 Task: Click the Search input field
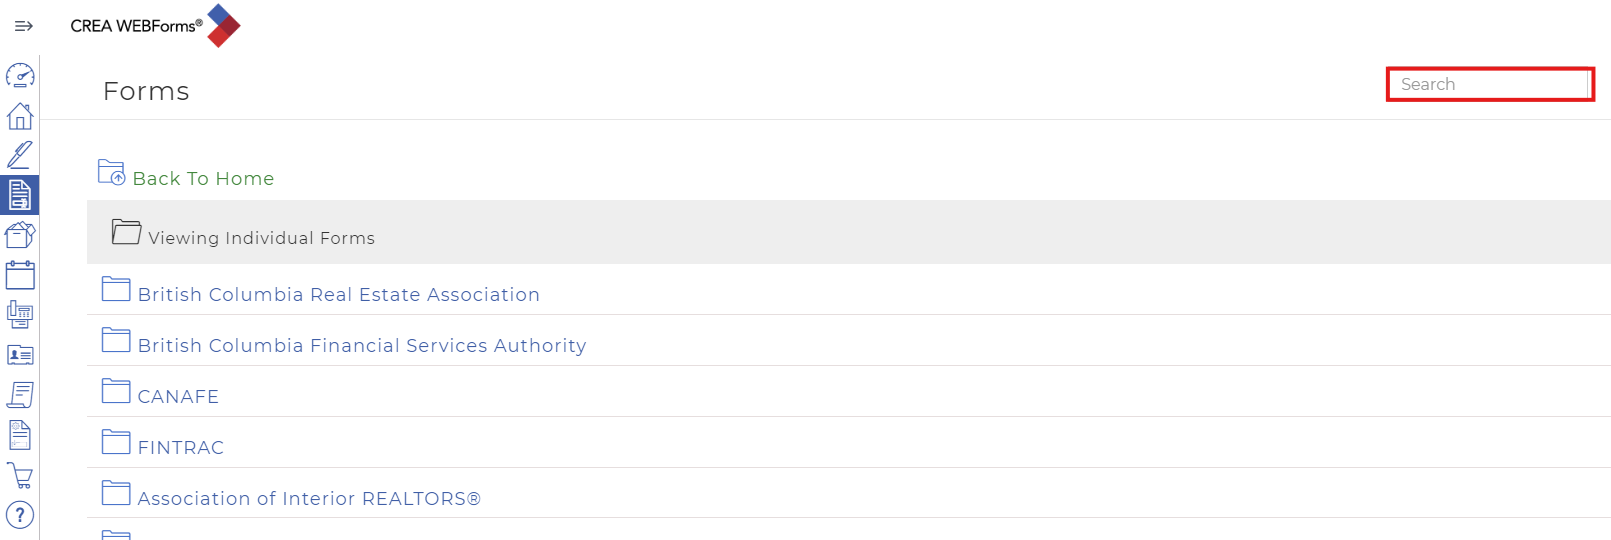point(1489,85)
